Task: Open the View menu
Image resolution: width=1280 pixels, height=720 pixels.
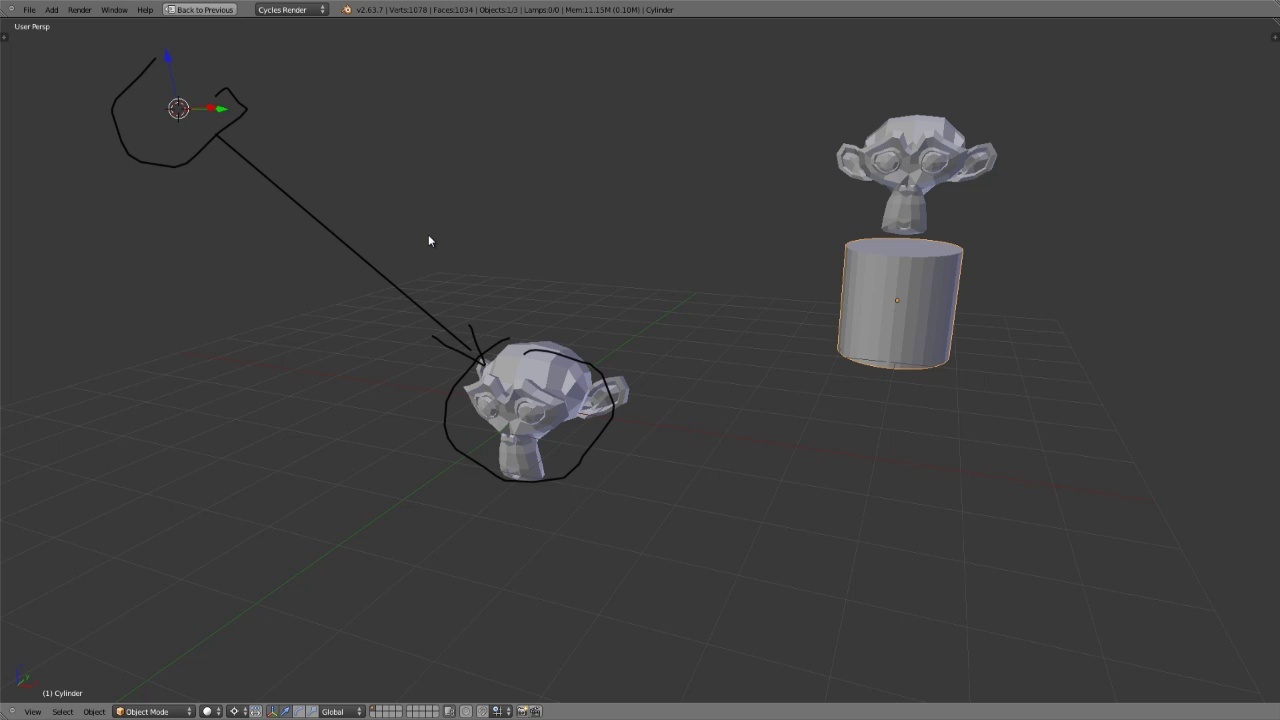Action: click(x=33, y=711)
